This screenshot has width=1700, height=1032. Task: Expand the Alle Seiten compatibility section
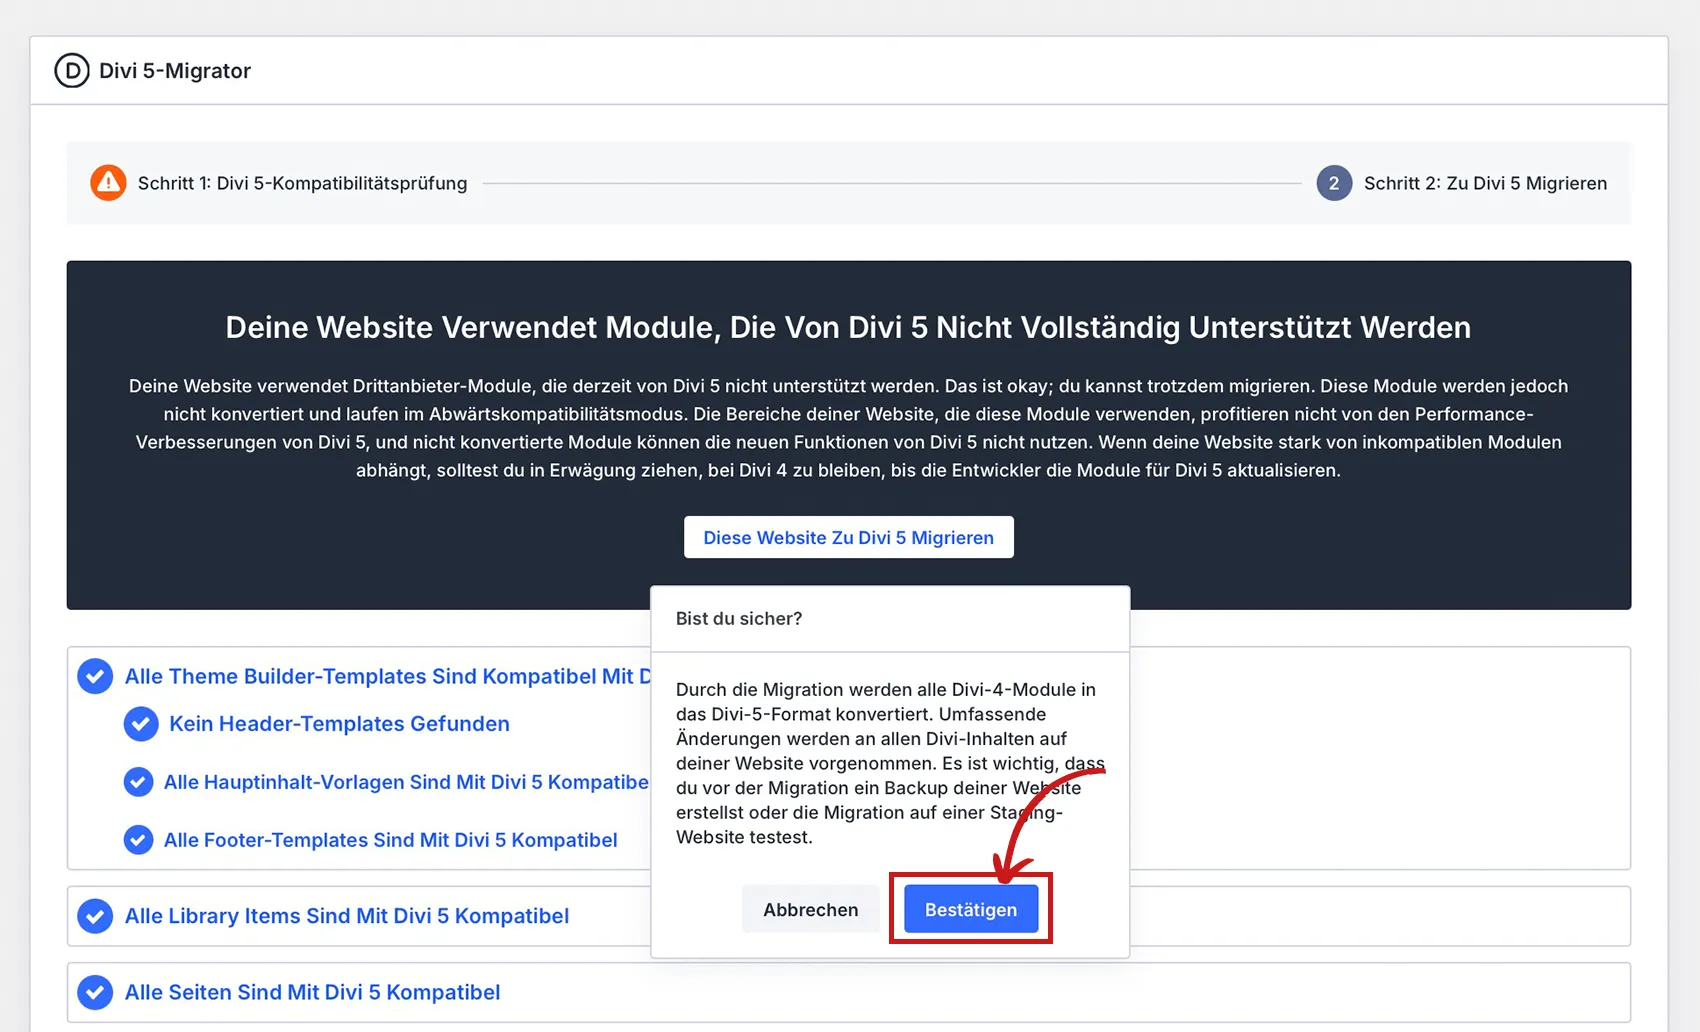pos(311,992)
